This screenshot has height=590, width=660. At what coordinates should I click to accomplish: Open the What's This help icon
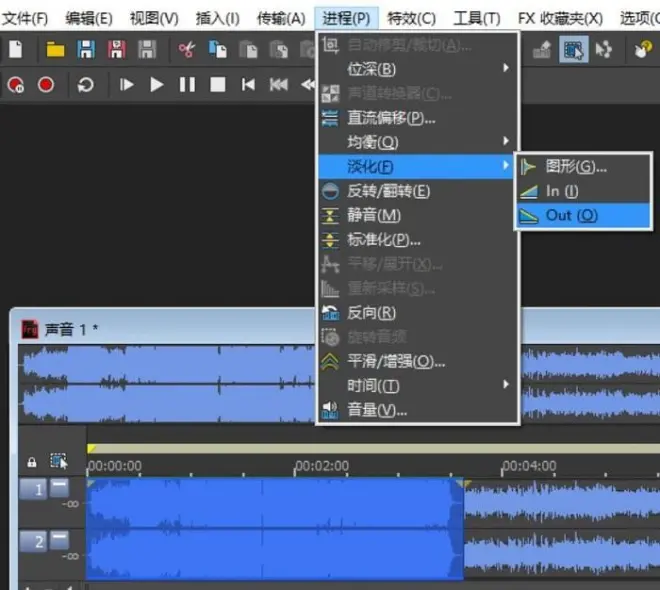click(643, 50)
